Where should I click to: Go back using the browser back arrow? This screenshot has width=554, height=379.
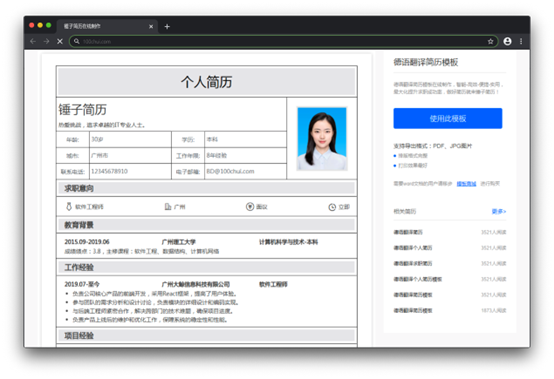(33, 41)
